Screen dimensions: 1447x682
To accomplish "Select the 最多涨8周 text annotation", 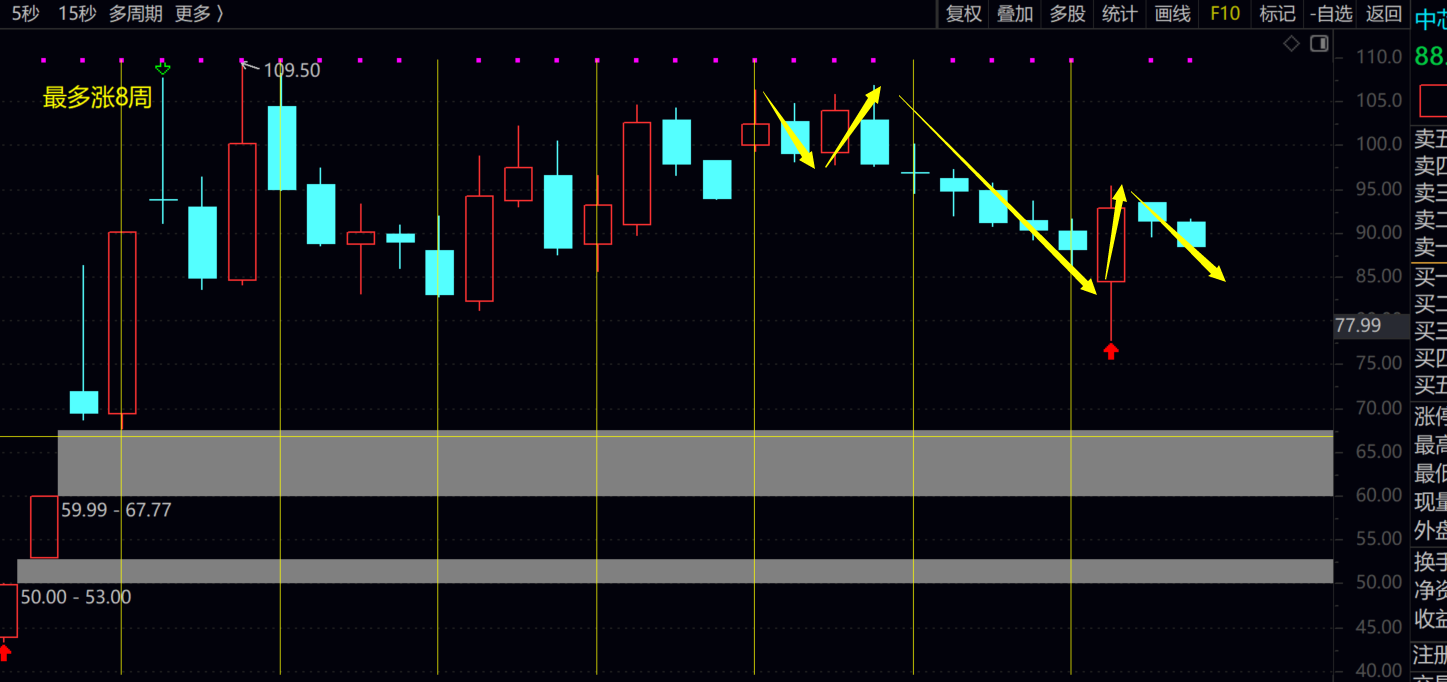I will pos(97,98).
